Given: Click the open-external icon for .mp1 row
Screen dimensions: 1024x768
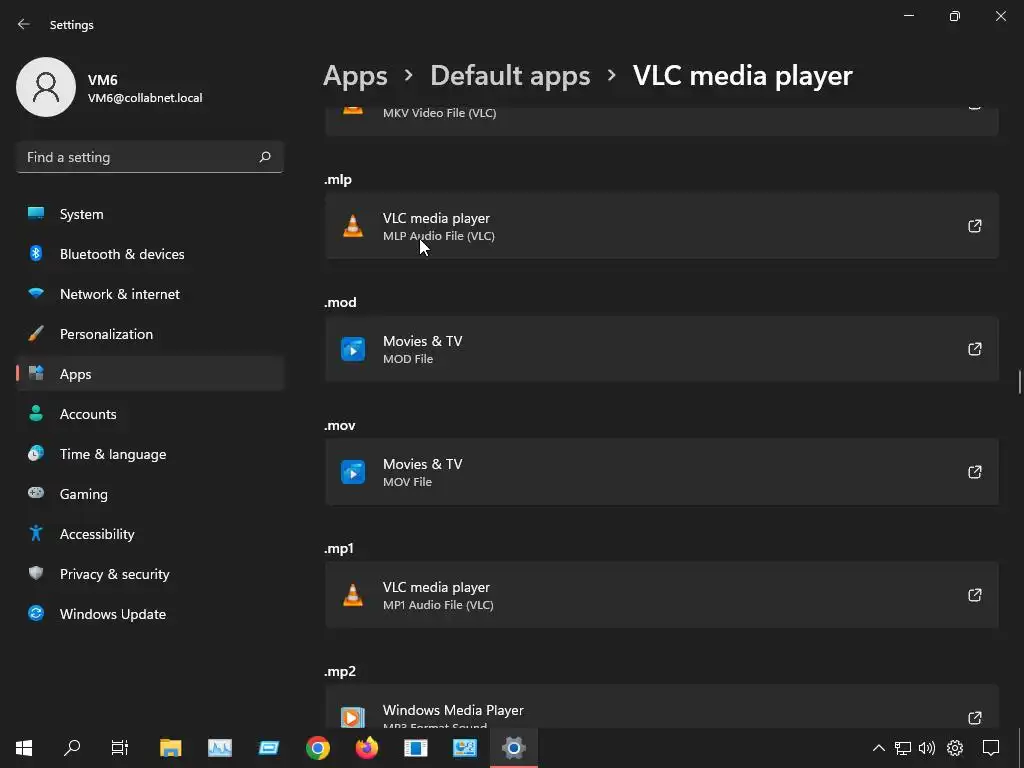Looking at the screenshot, I should coord(974,595).
